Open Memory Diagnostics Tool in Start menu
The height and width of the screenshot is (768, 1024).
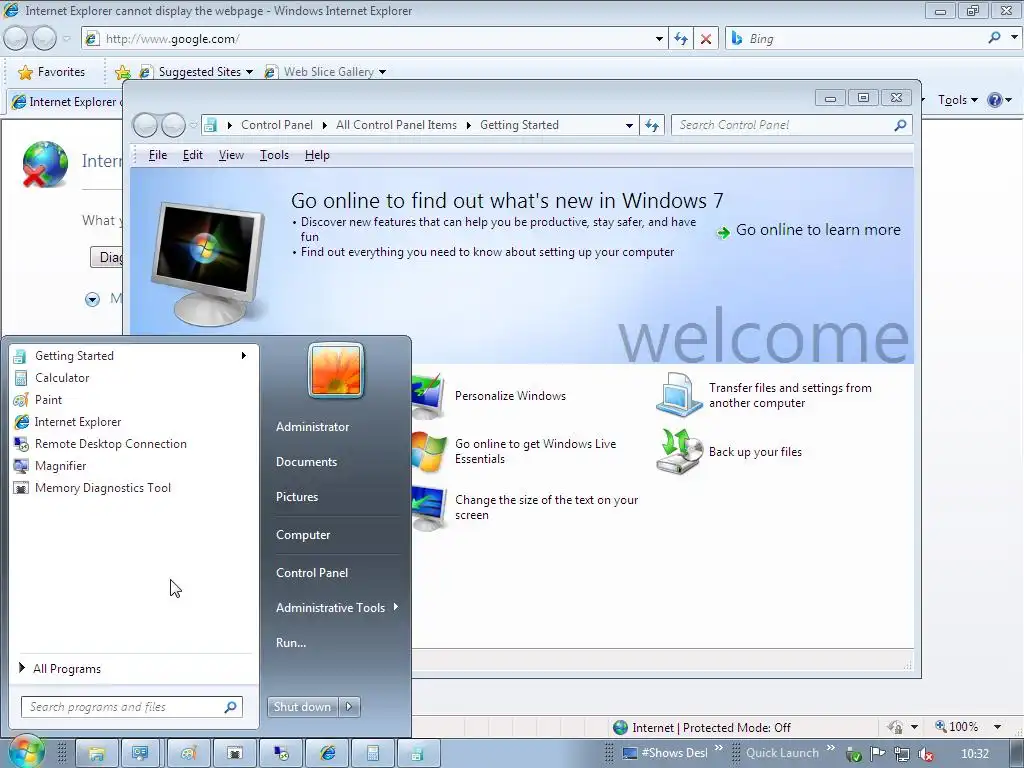(x=135, y=488)
